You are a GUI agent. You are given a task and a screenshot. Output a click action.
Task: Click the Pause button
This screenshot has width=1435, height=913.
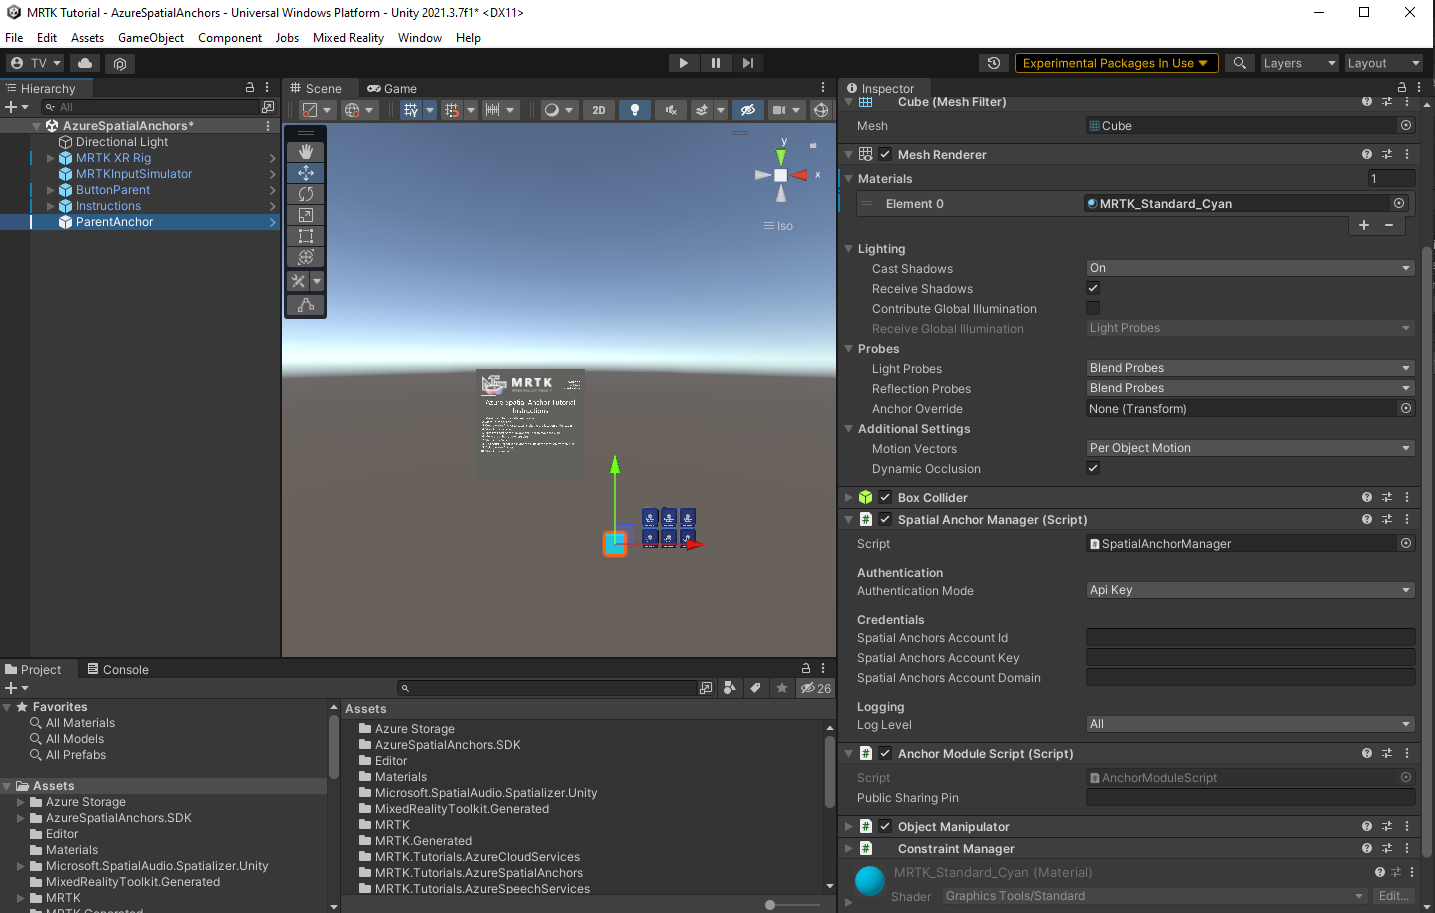pos(716,63)
